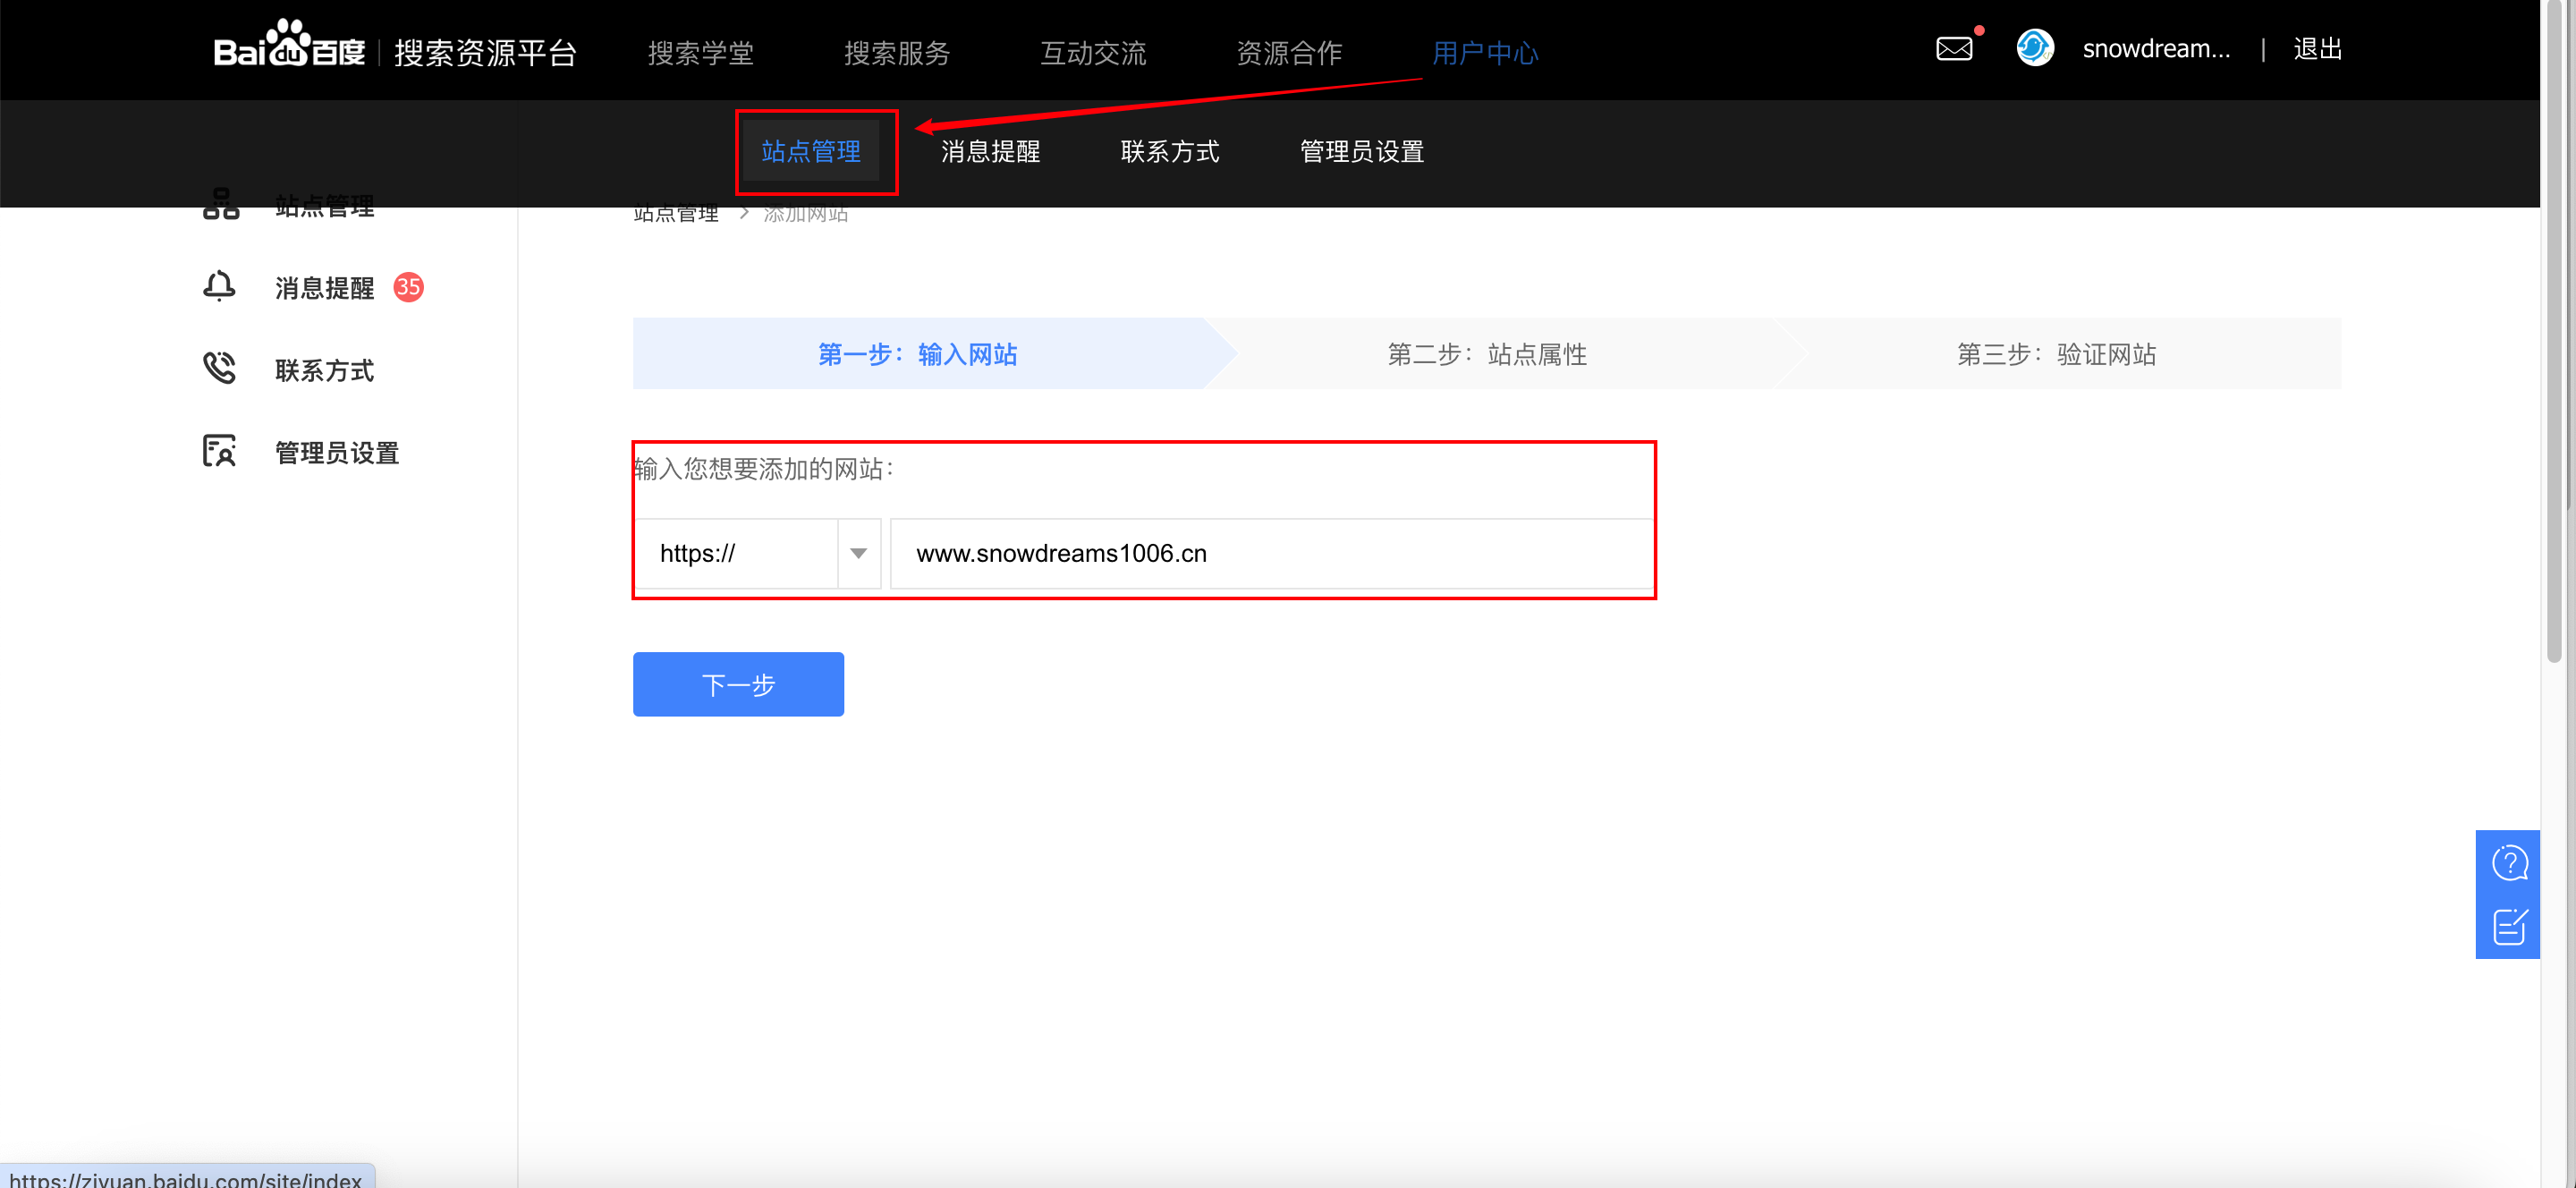Click the protocol dropdown arrow
The width and height of the screenshot is (2576, 1188).
pyautogui.click(x=858, y=553)
